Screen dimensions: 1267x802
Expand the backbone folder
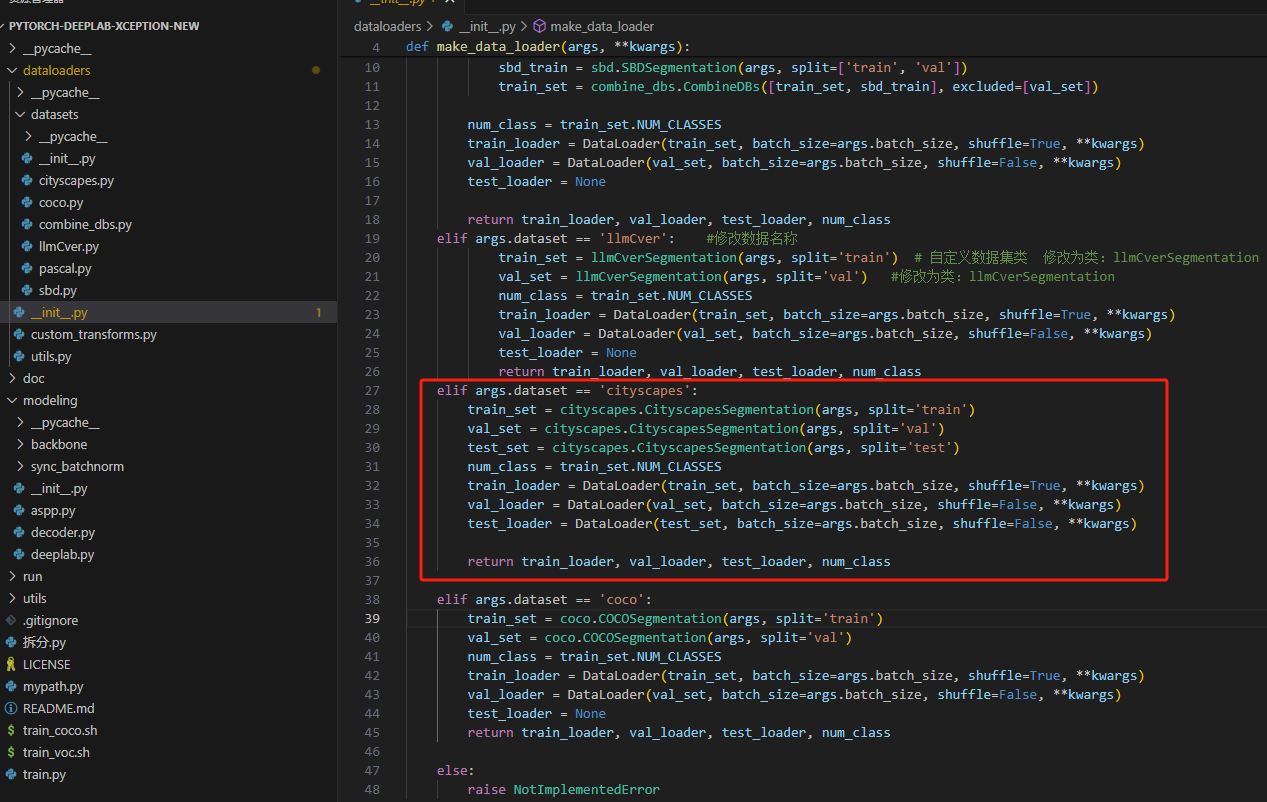click(x=20, y=445)
